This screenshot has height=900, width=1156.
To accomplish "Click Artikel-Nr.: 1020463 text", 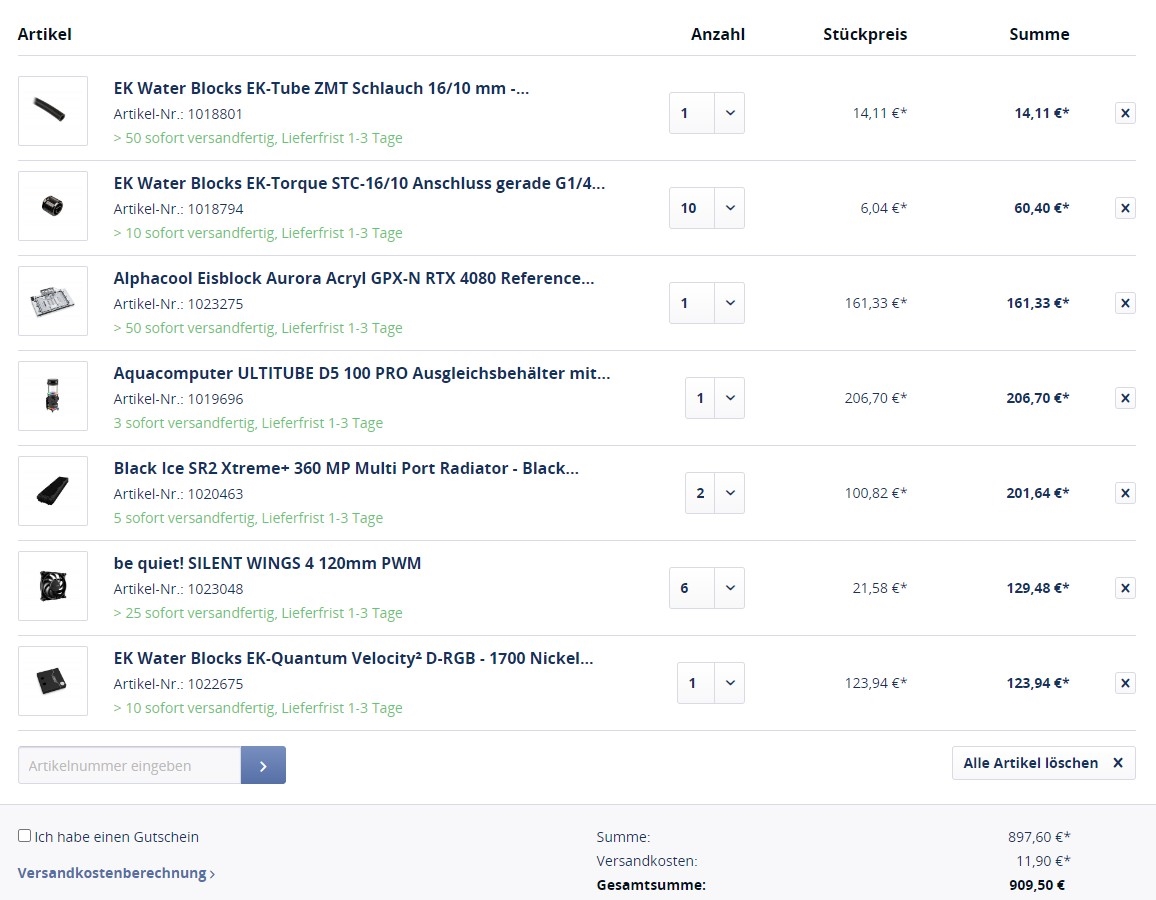I will click(178, 495).
